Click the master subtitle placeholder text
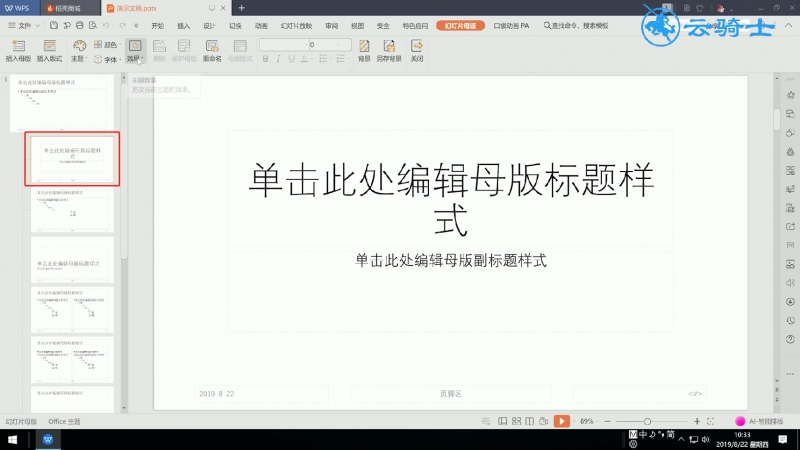The width and height of the screenshot is (800, 450). (451, 261)
